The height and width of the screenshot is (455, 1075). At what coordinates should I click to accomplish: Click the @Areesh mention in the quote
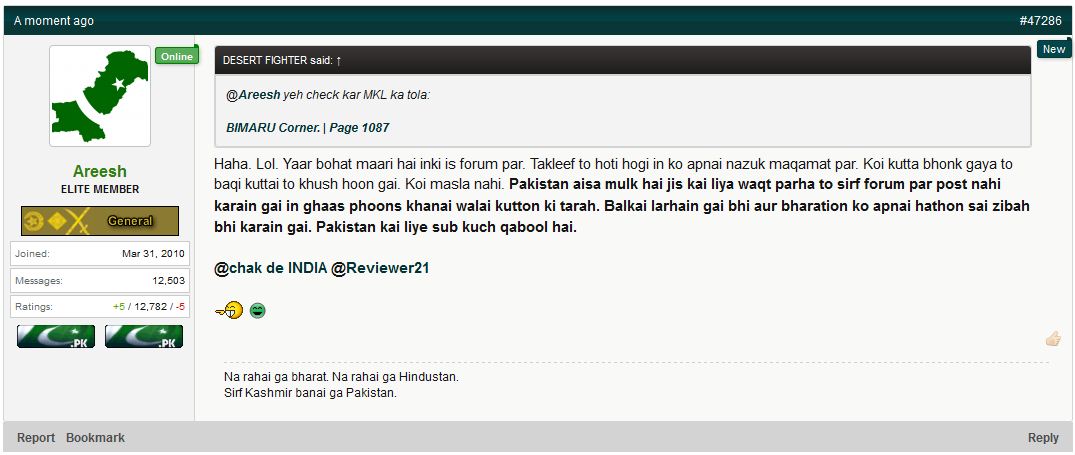coord(253,95)
